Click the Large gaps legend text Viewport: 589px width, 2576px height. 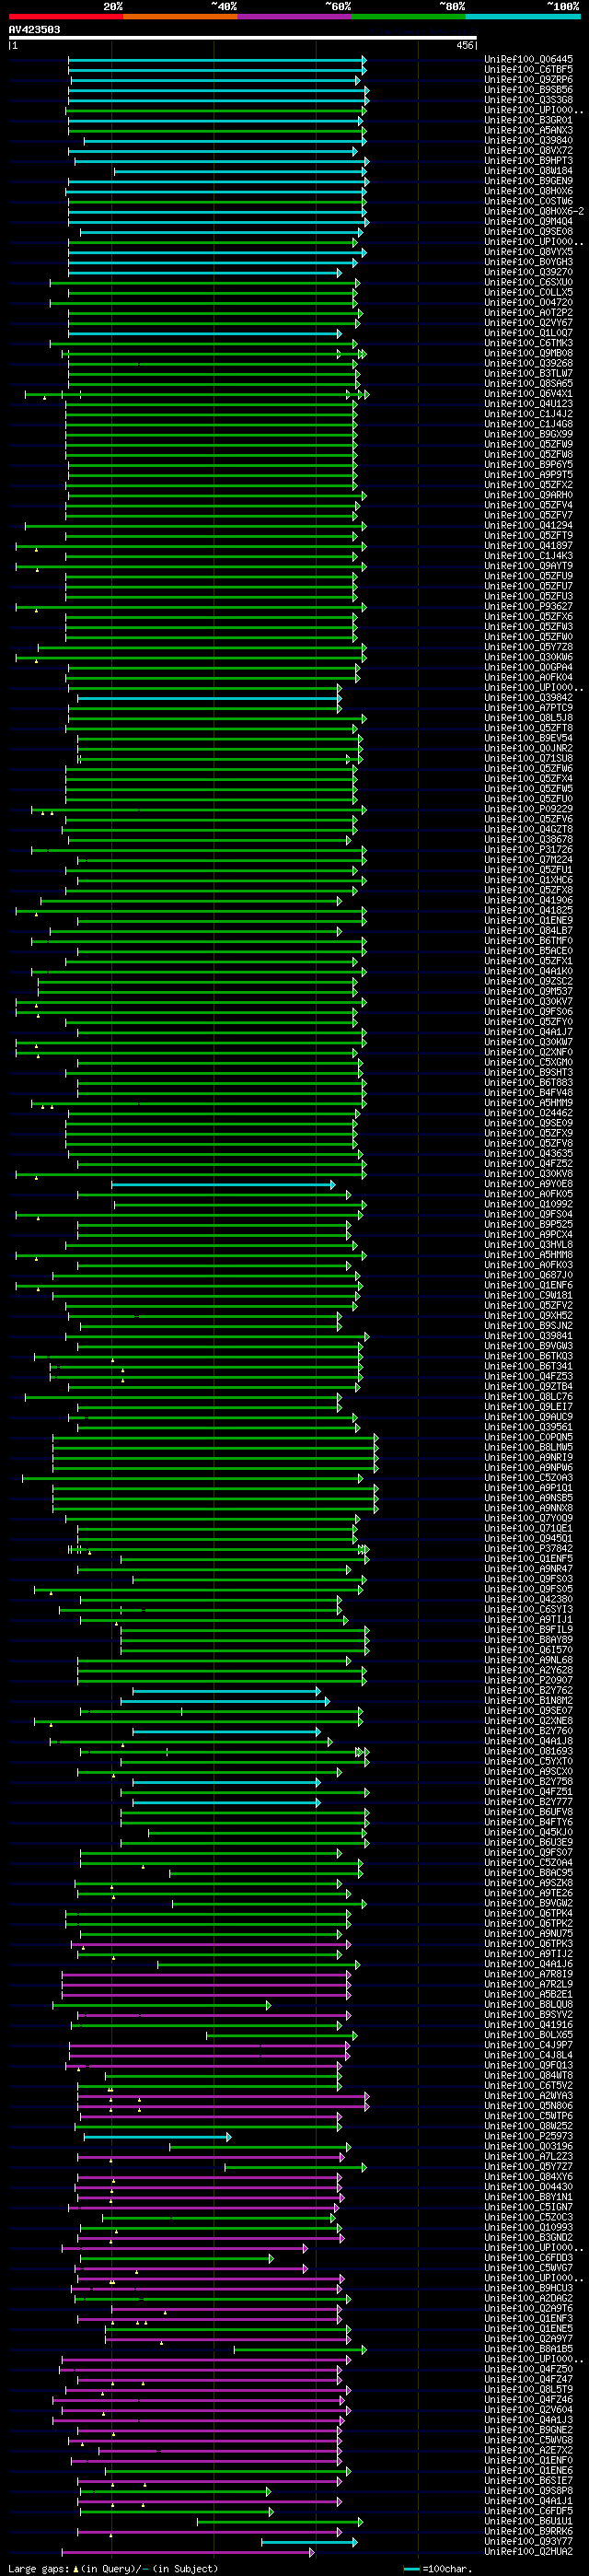pyautogui.click(x=113, y=2568)
